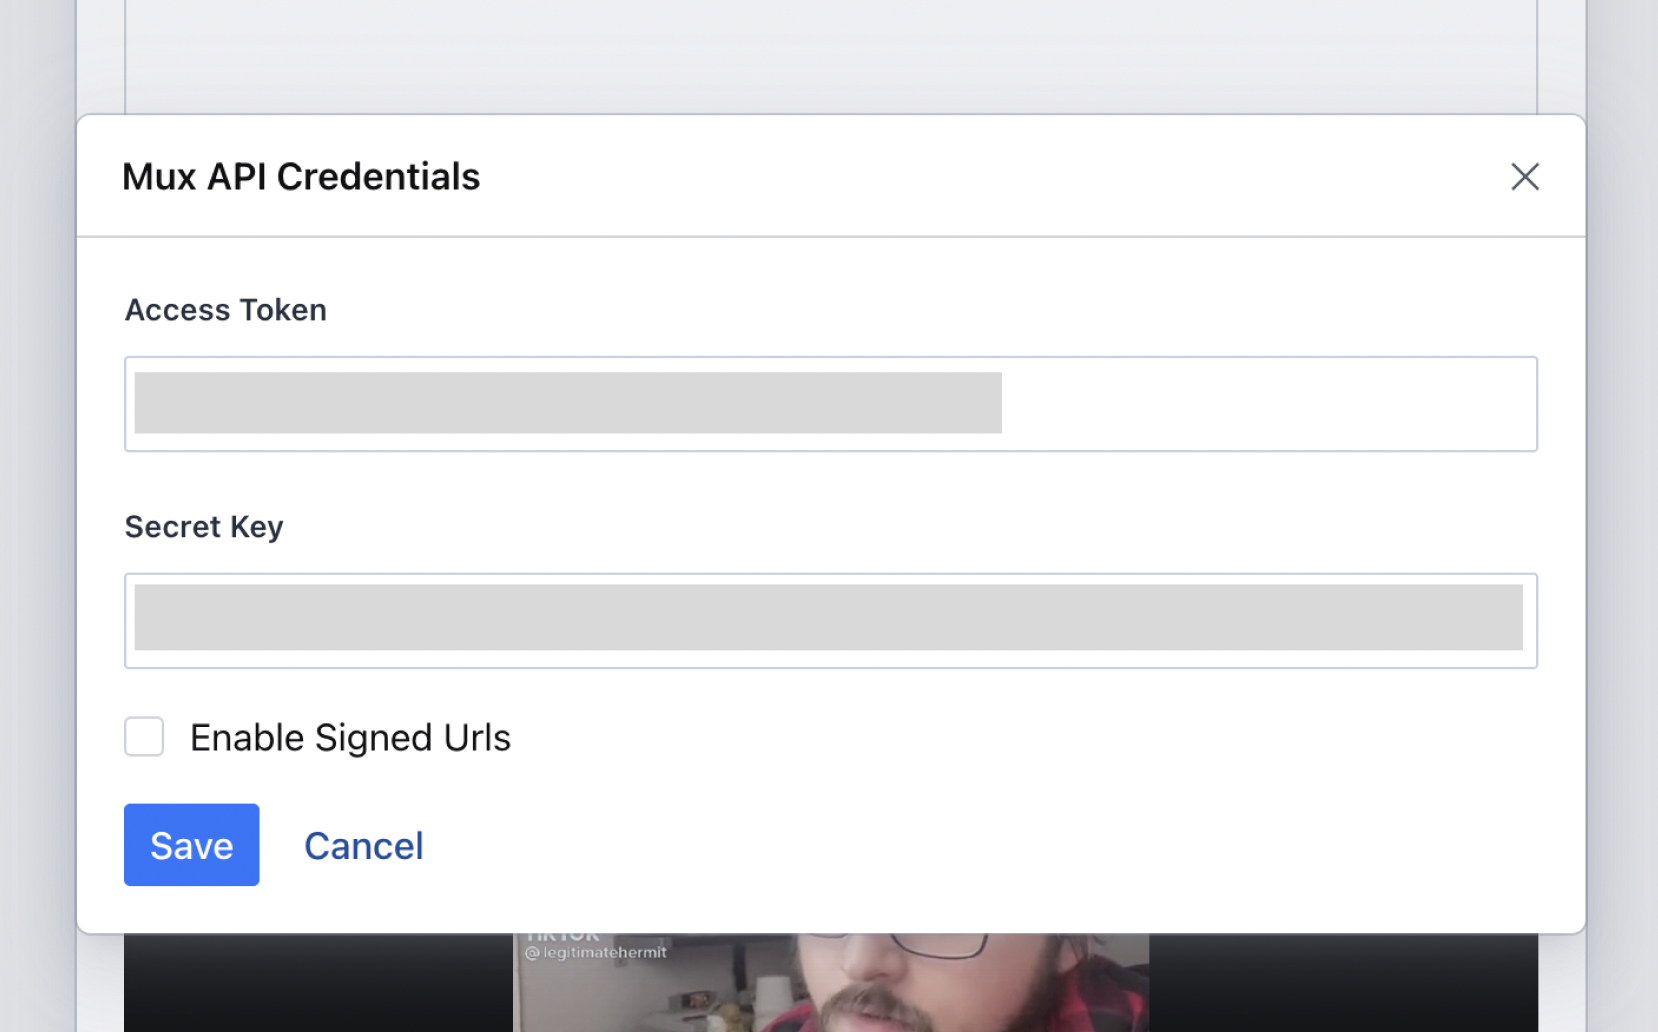Screen dimensions: 1658x1032
Task: Click the gray overlay left of the dialog
Action: [38, 500]
